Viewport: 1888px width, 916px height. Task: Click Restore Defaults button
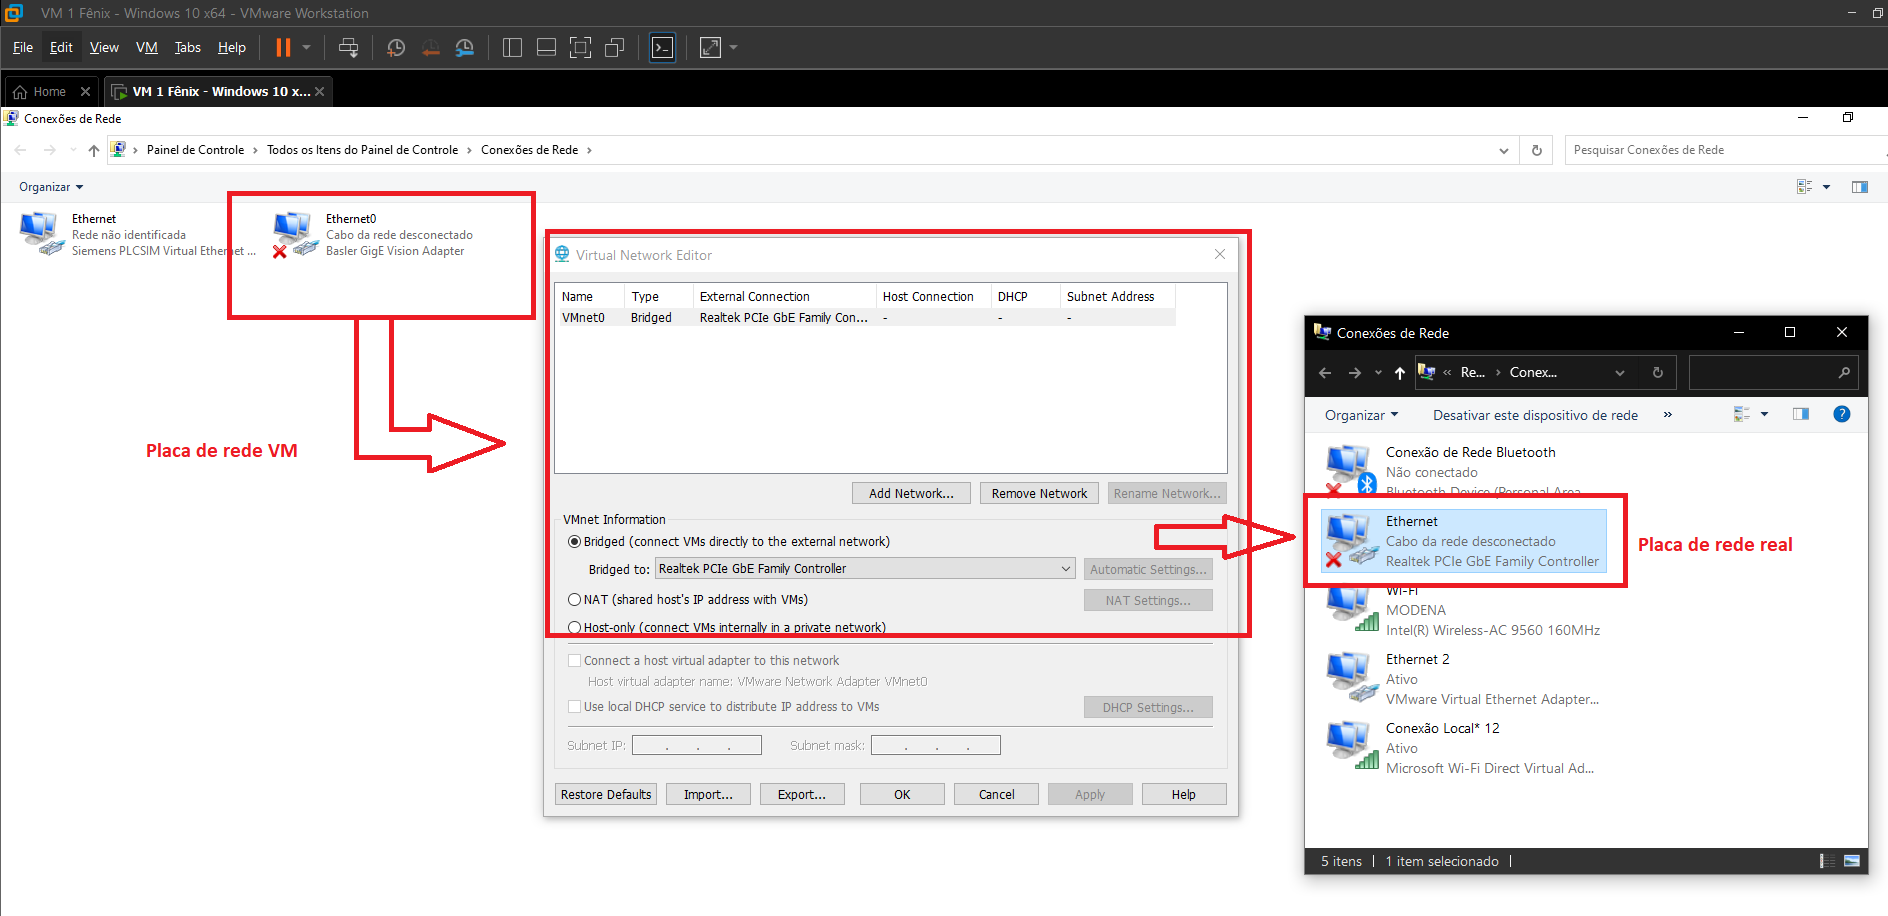click(606, 794)
